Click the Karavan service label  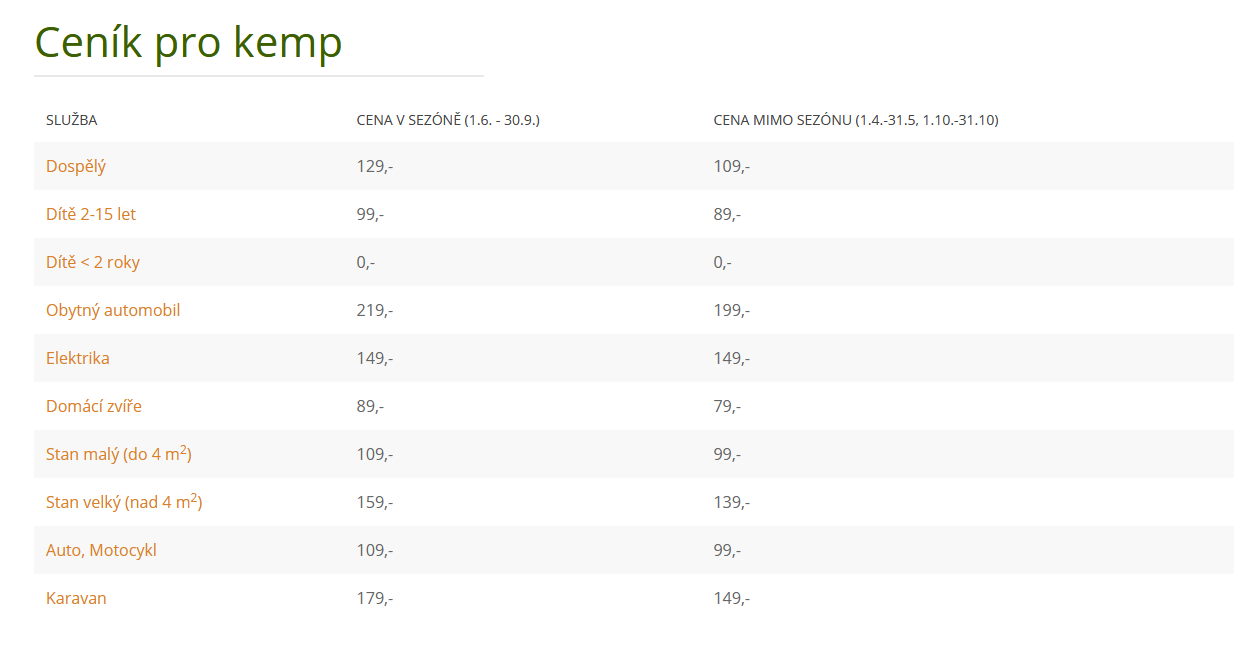point(76,598)
